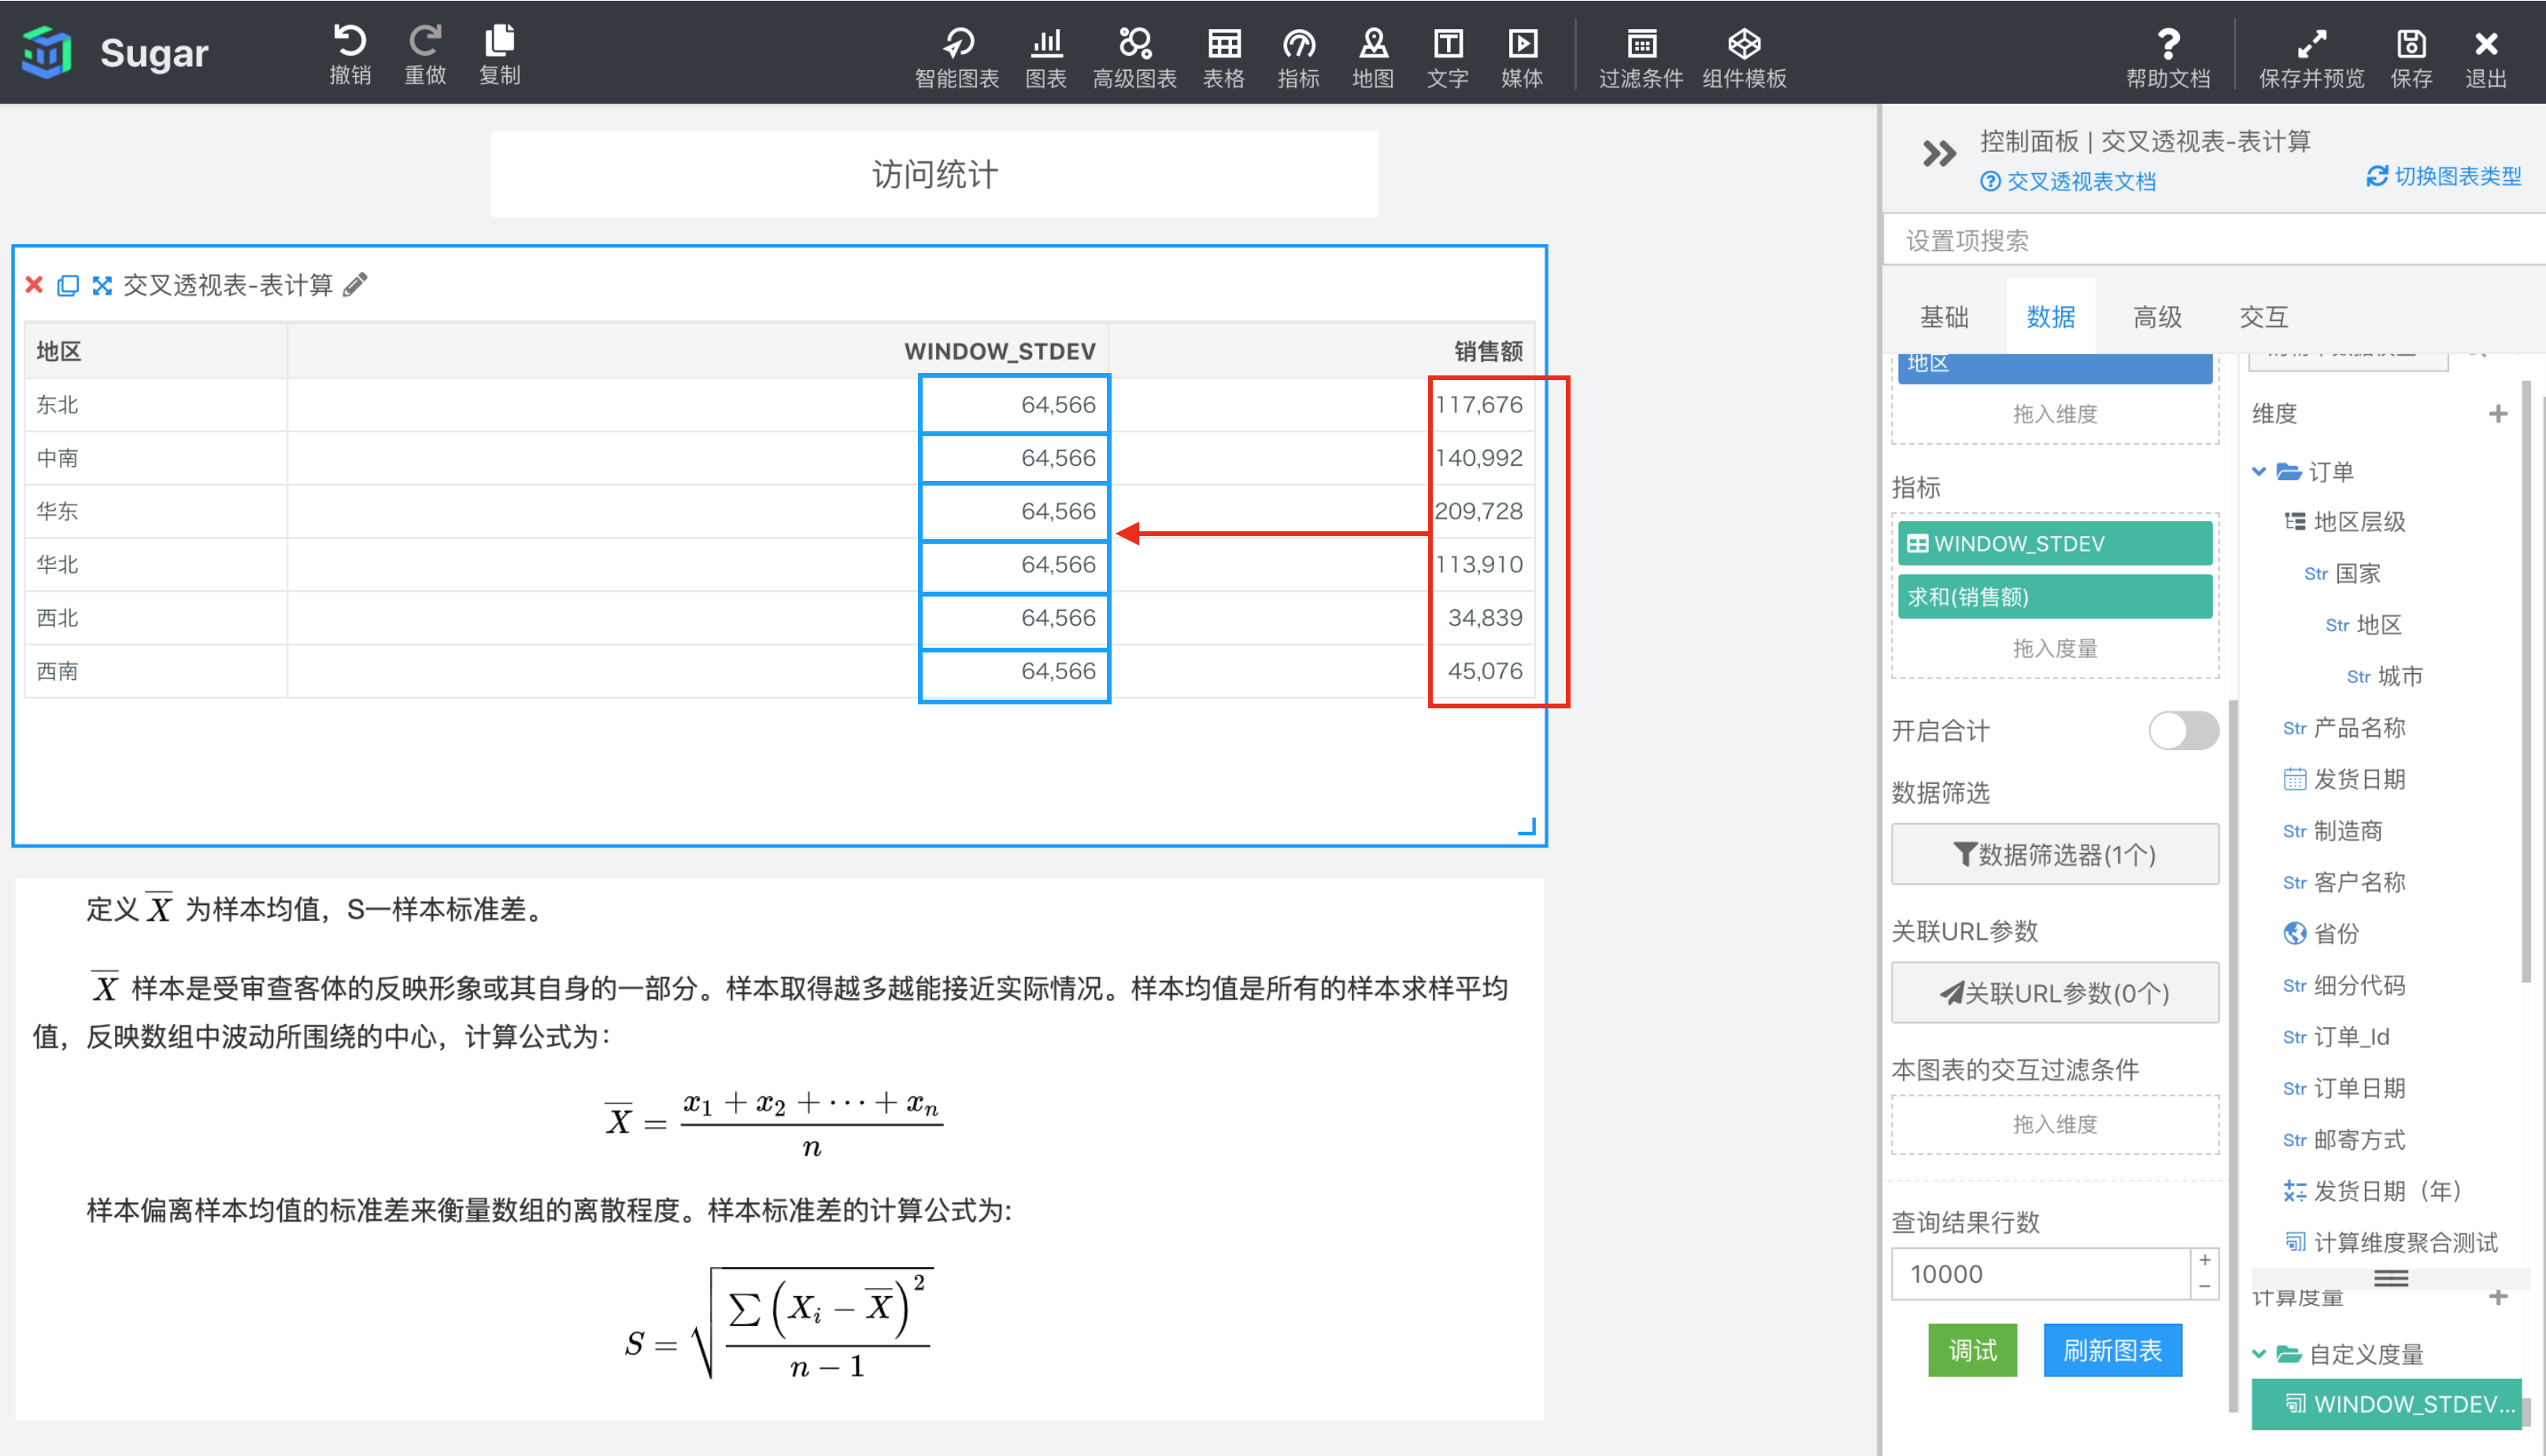Add a 表格 table component

click(x=1223, y=57)
